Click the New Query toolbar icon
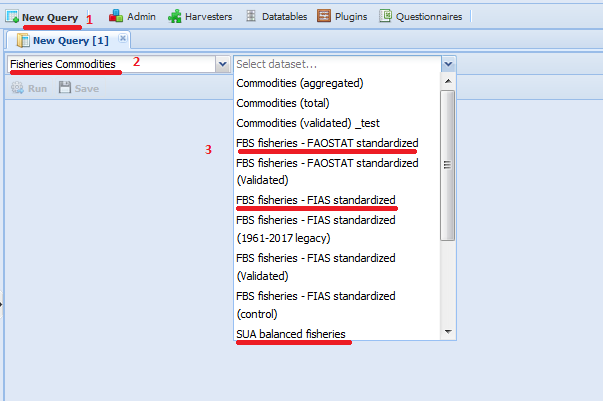This screenshot has height=401, width=603. click(12, 16)
